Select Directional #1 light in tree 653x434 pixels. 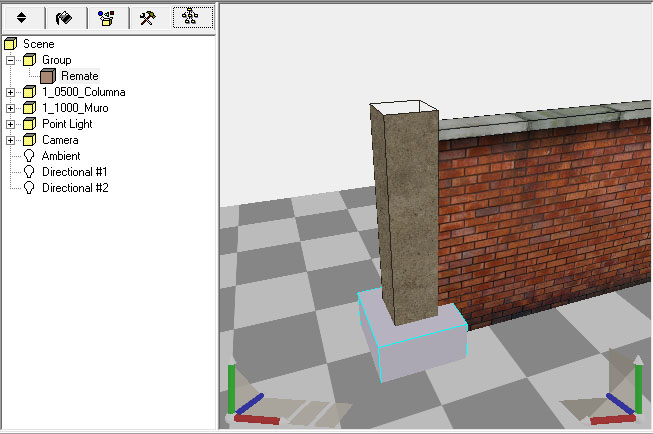pos(75,172)
